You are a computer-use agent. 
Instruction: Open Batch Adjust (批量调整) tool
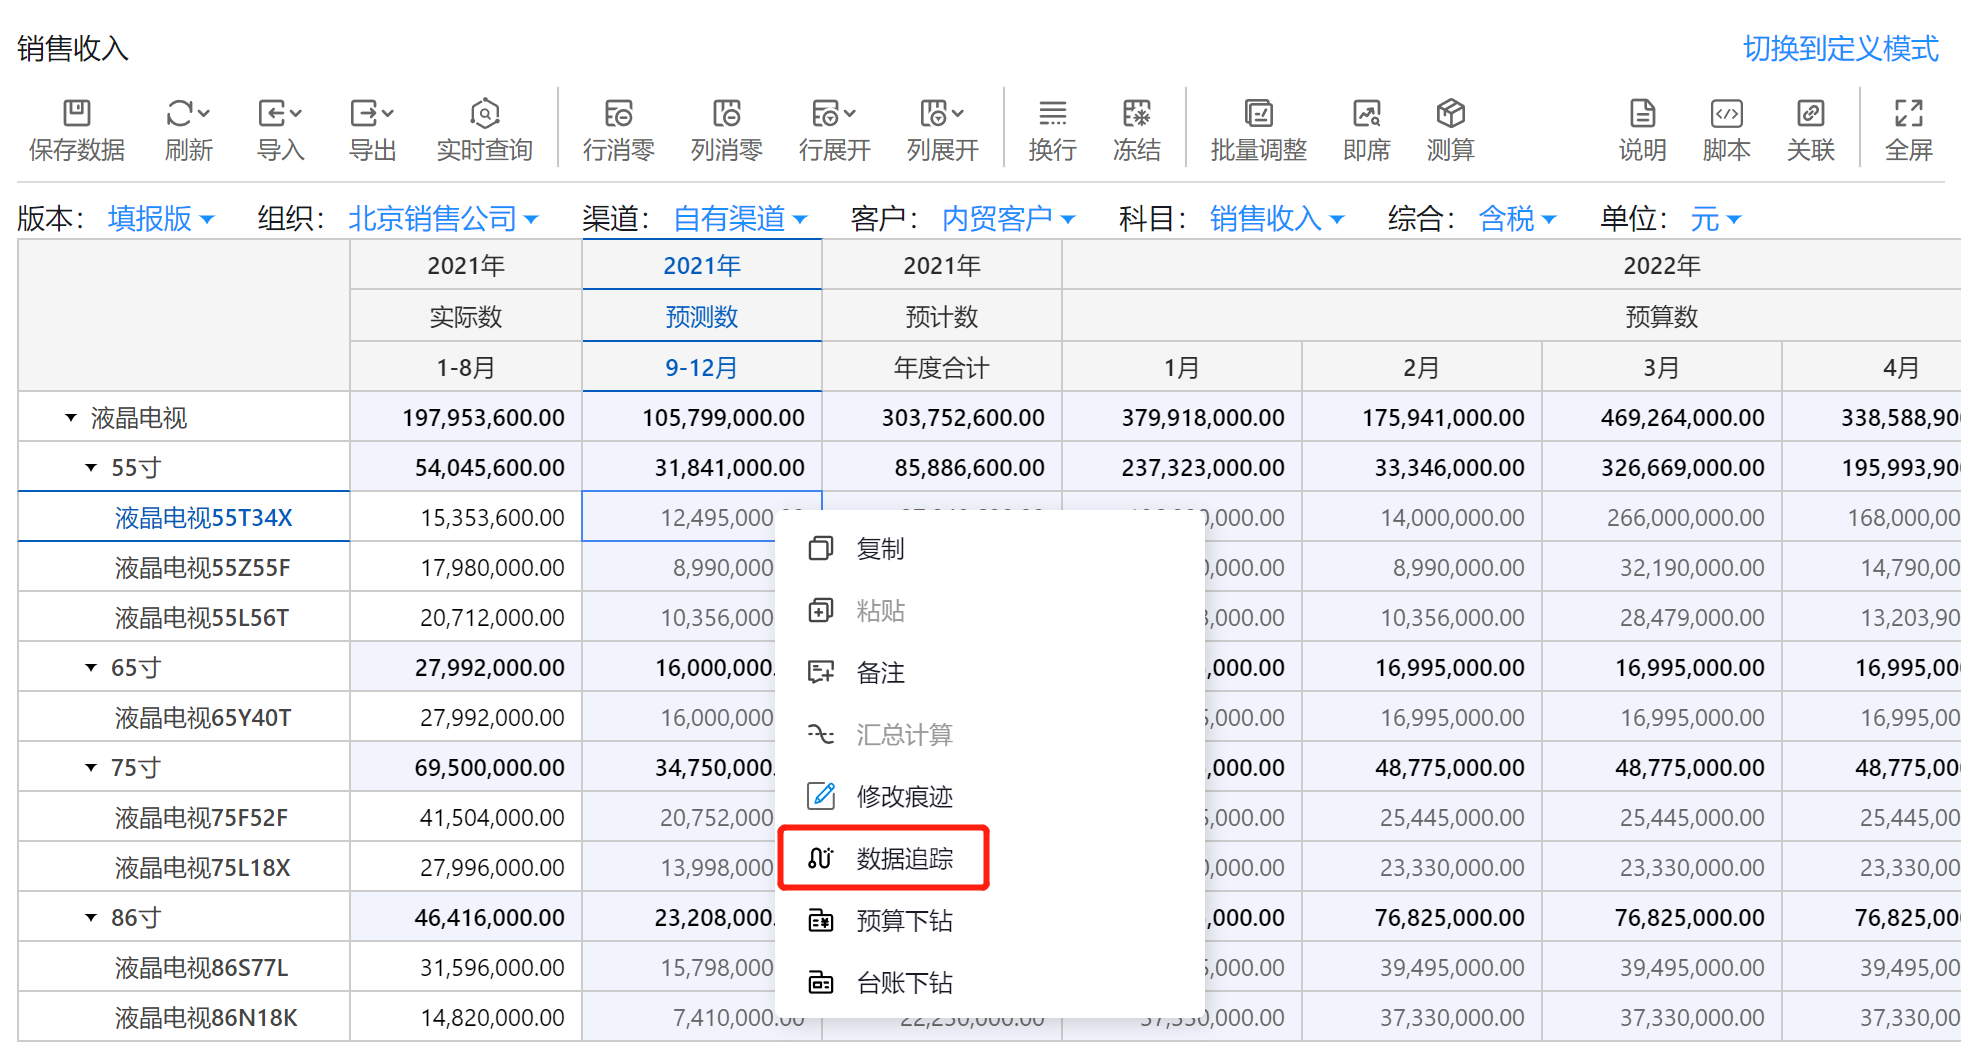point(1258,114)
